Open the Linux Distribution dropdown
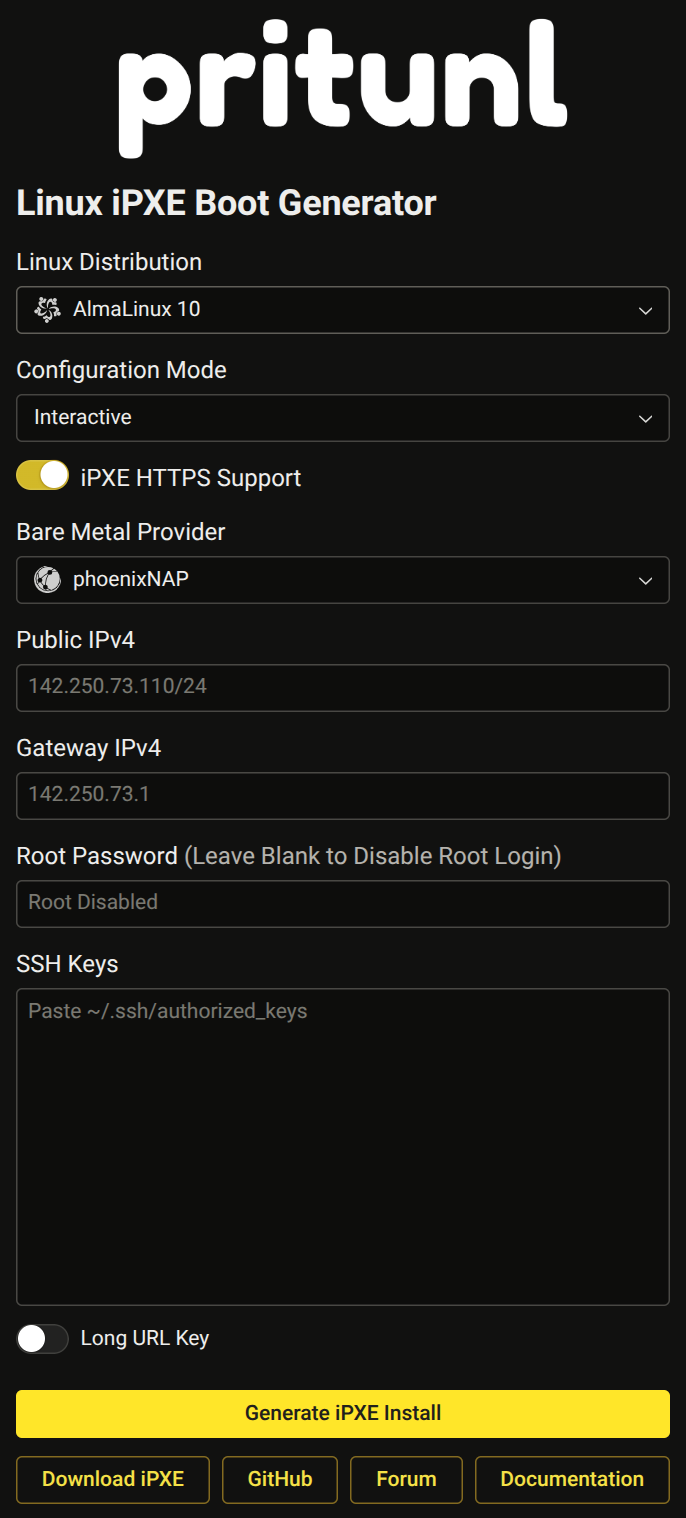 click(343, 310)
